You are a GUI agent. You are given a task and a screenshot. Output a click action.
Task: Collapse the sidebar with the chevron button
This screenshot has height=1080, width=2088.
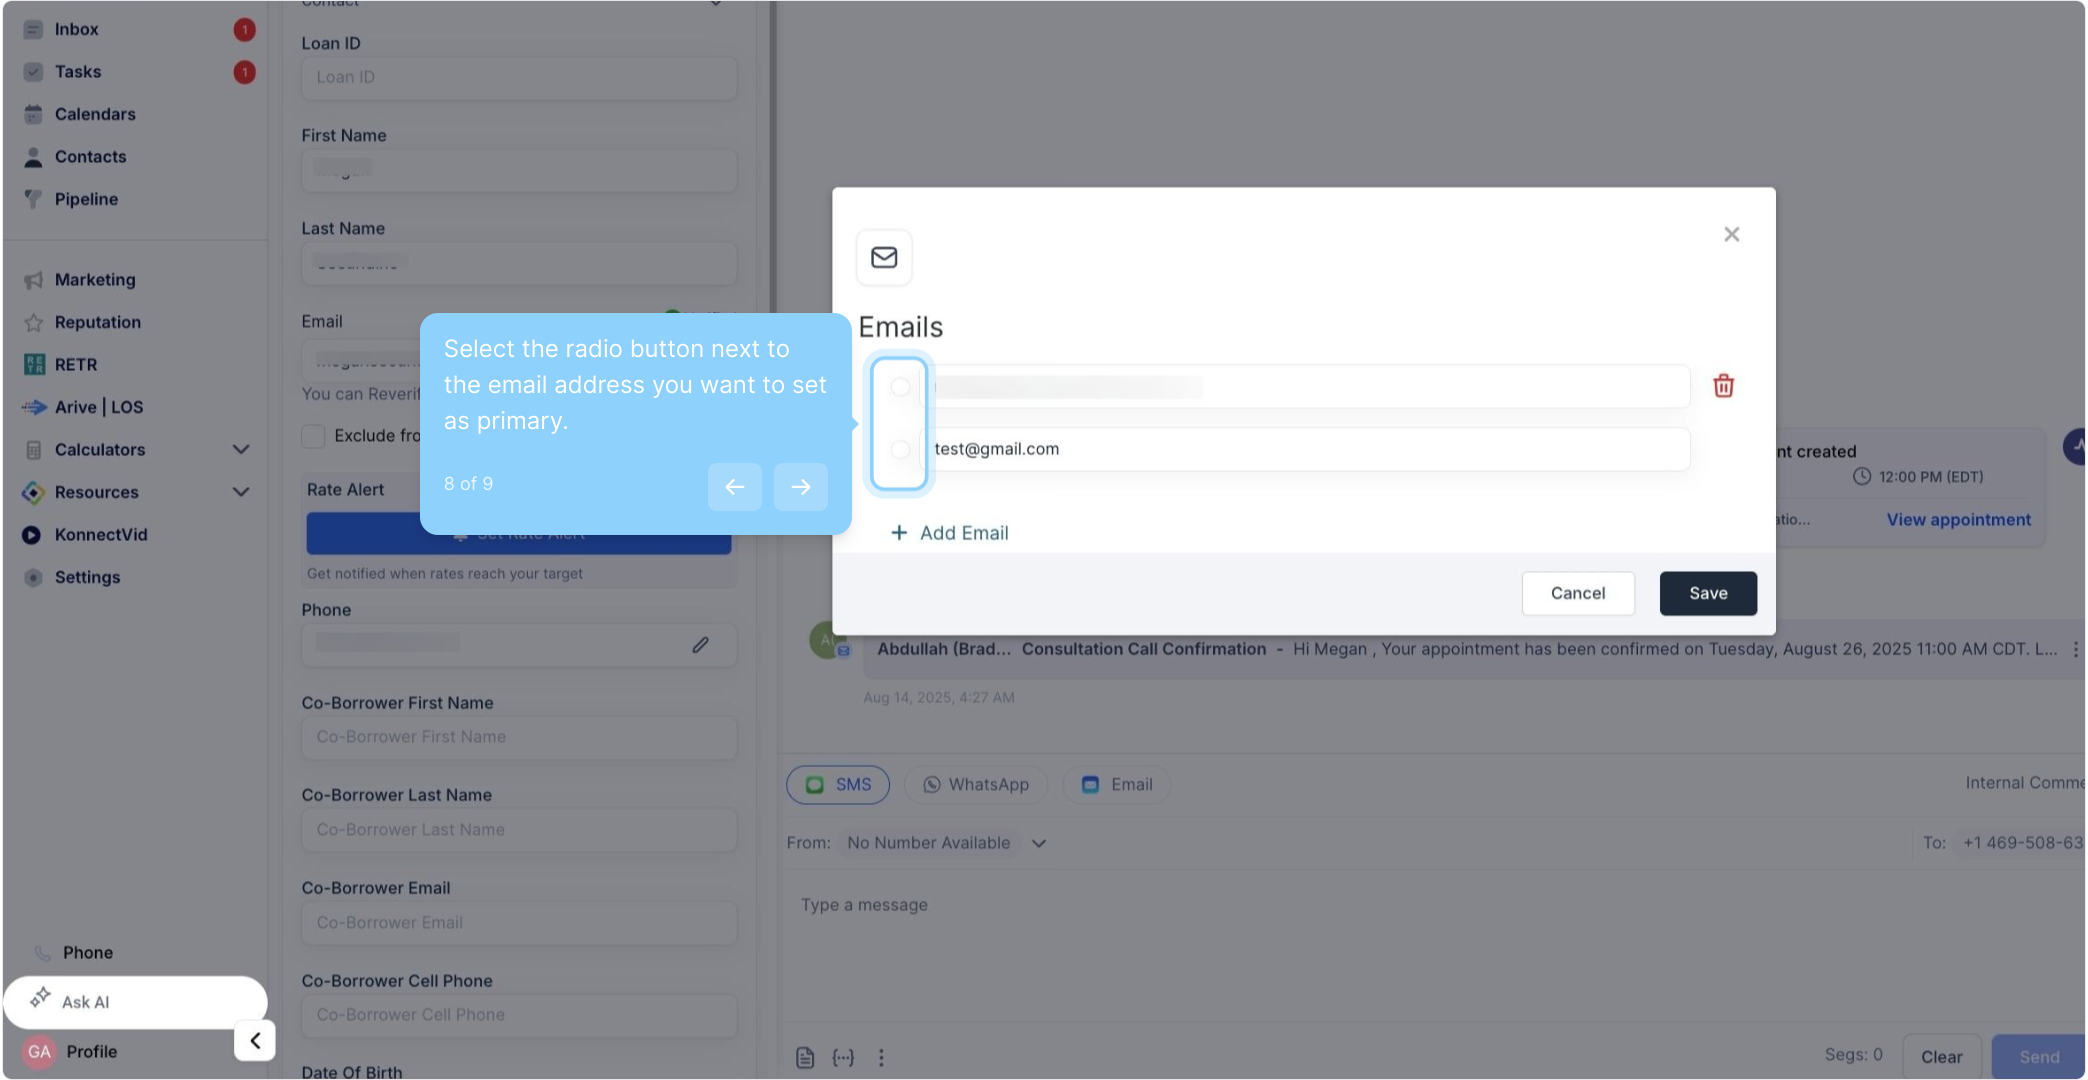coord(255,1040)
